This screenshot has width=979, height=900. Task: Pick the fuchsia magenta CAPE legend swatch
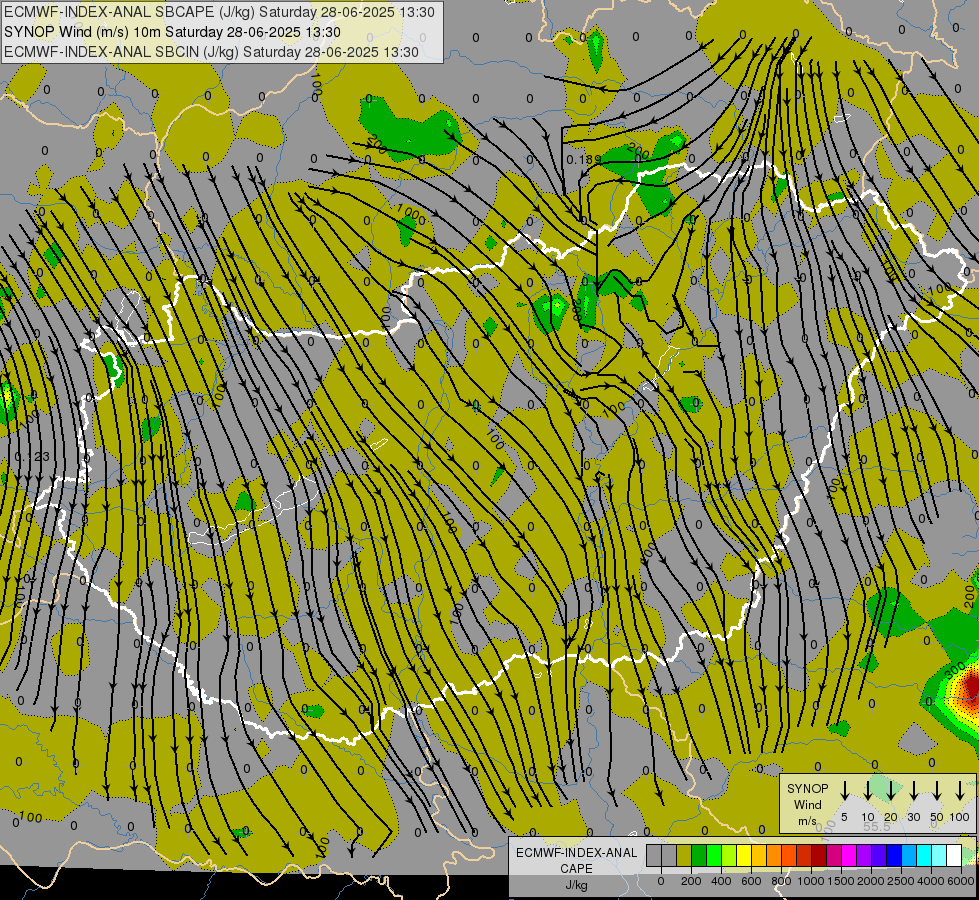(x=849, y=855)
